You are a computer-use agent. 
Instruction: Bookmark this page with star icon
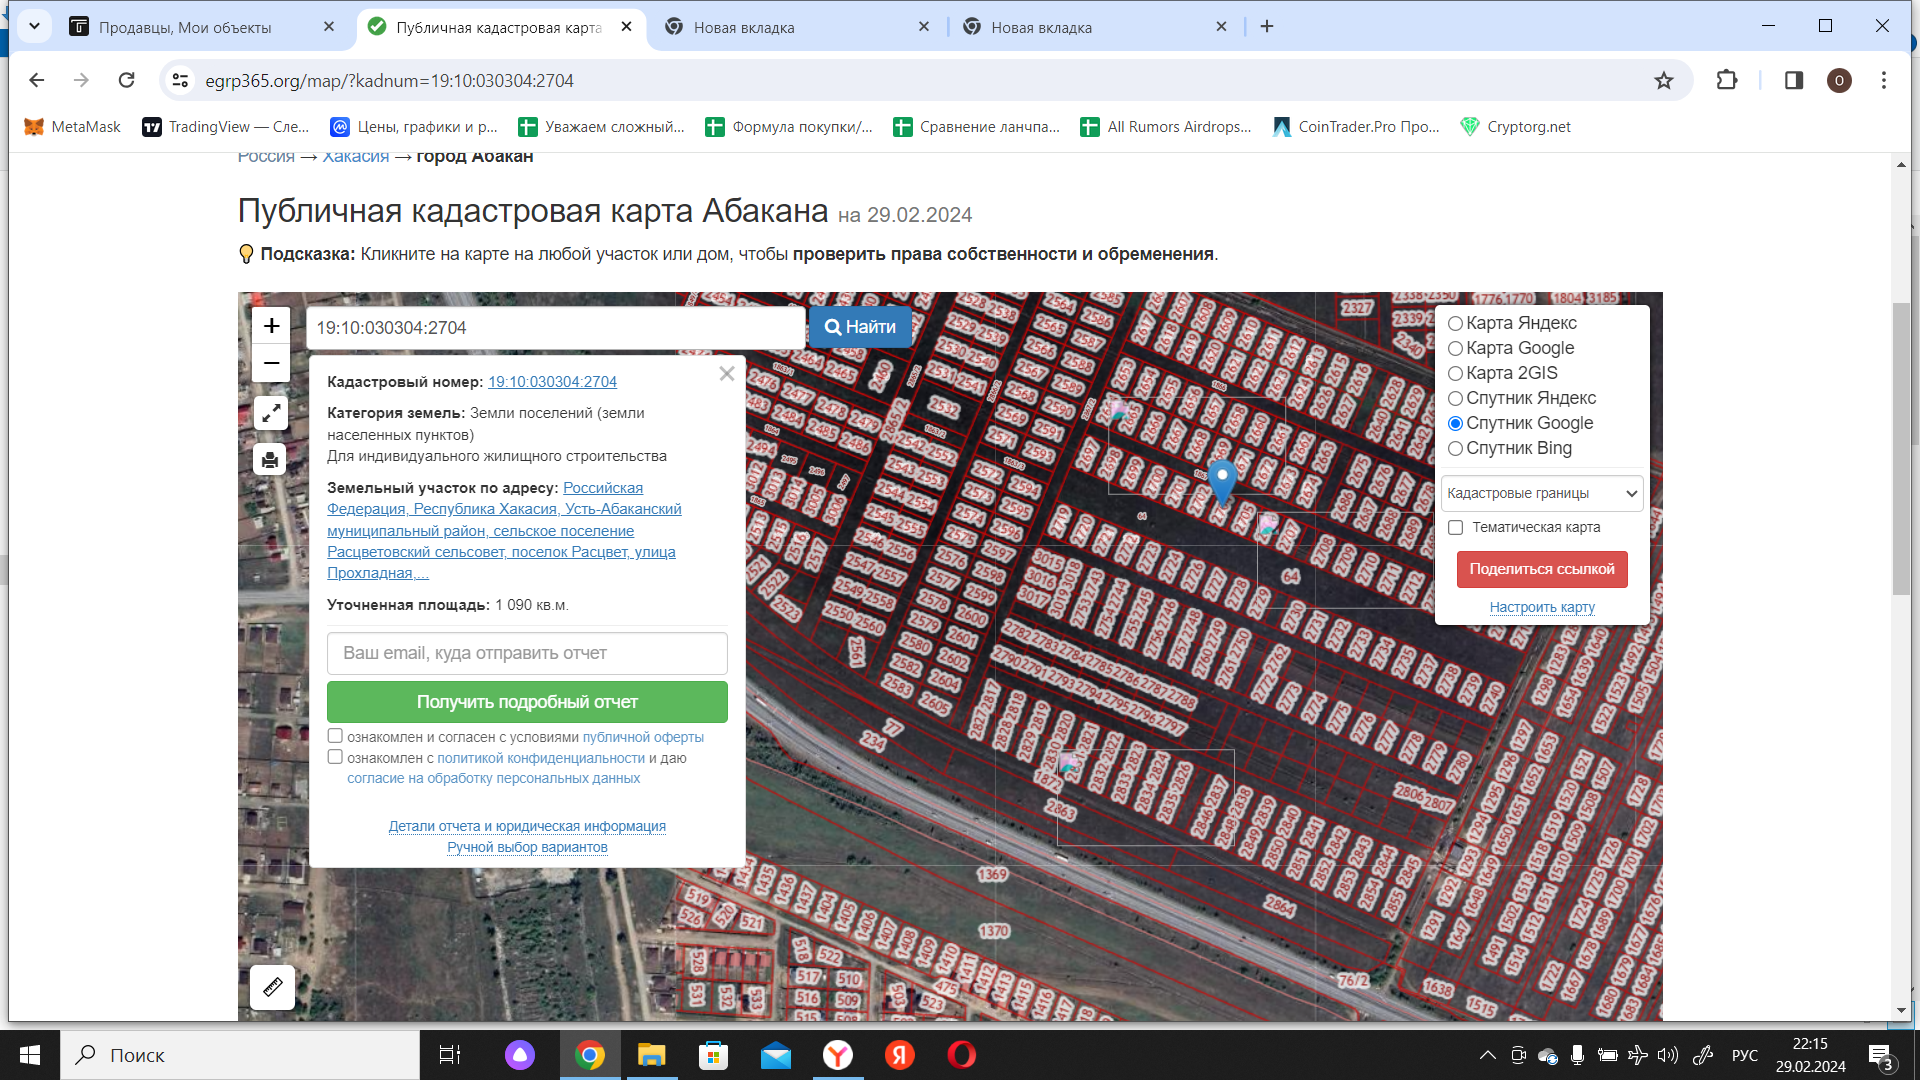(1663, 81)
